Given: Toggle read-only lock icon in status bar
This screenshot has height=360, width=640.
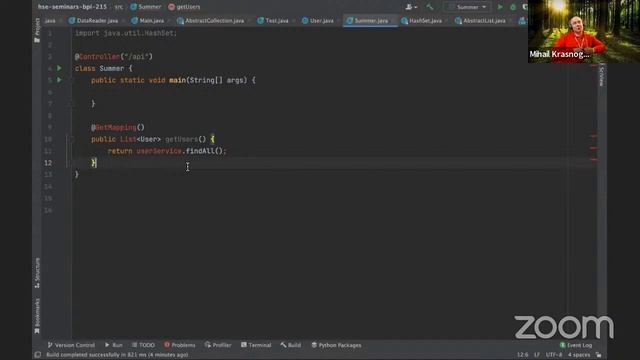Looking at the screenshot, I should pos(598,355).
